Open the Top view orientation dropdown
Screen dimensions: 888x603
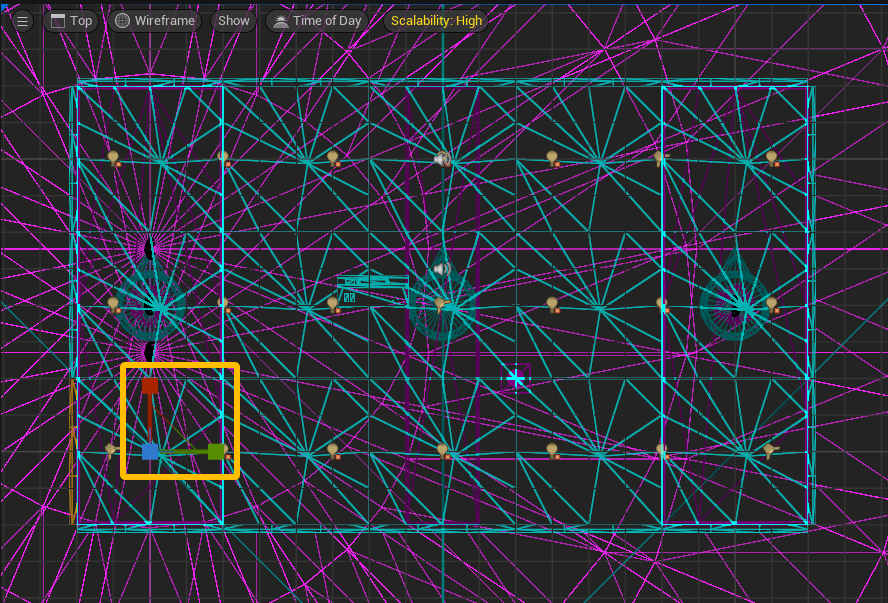pyautogui.click(x=70, y=21)
